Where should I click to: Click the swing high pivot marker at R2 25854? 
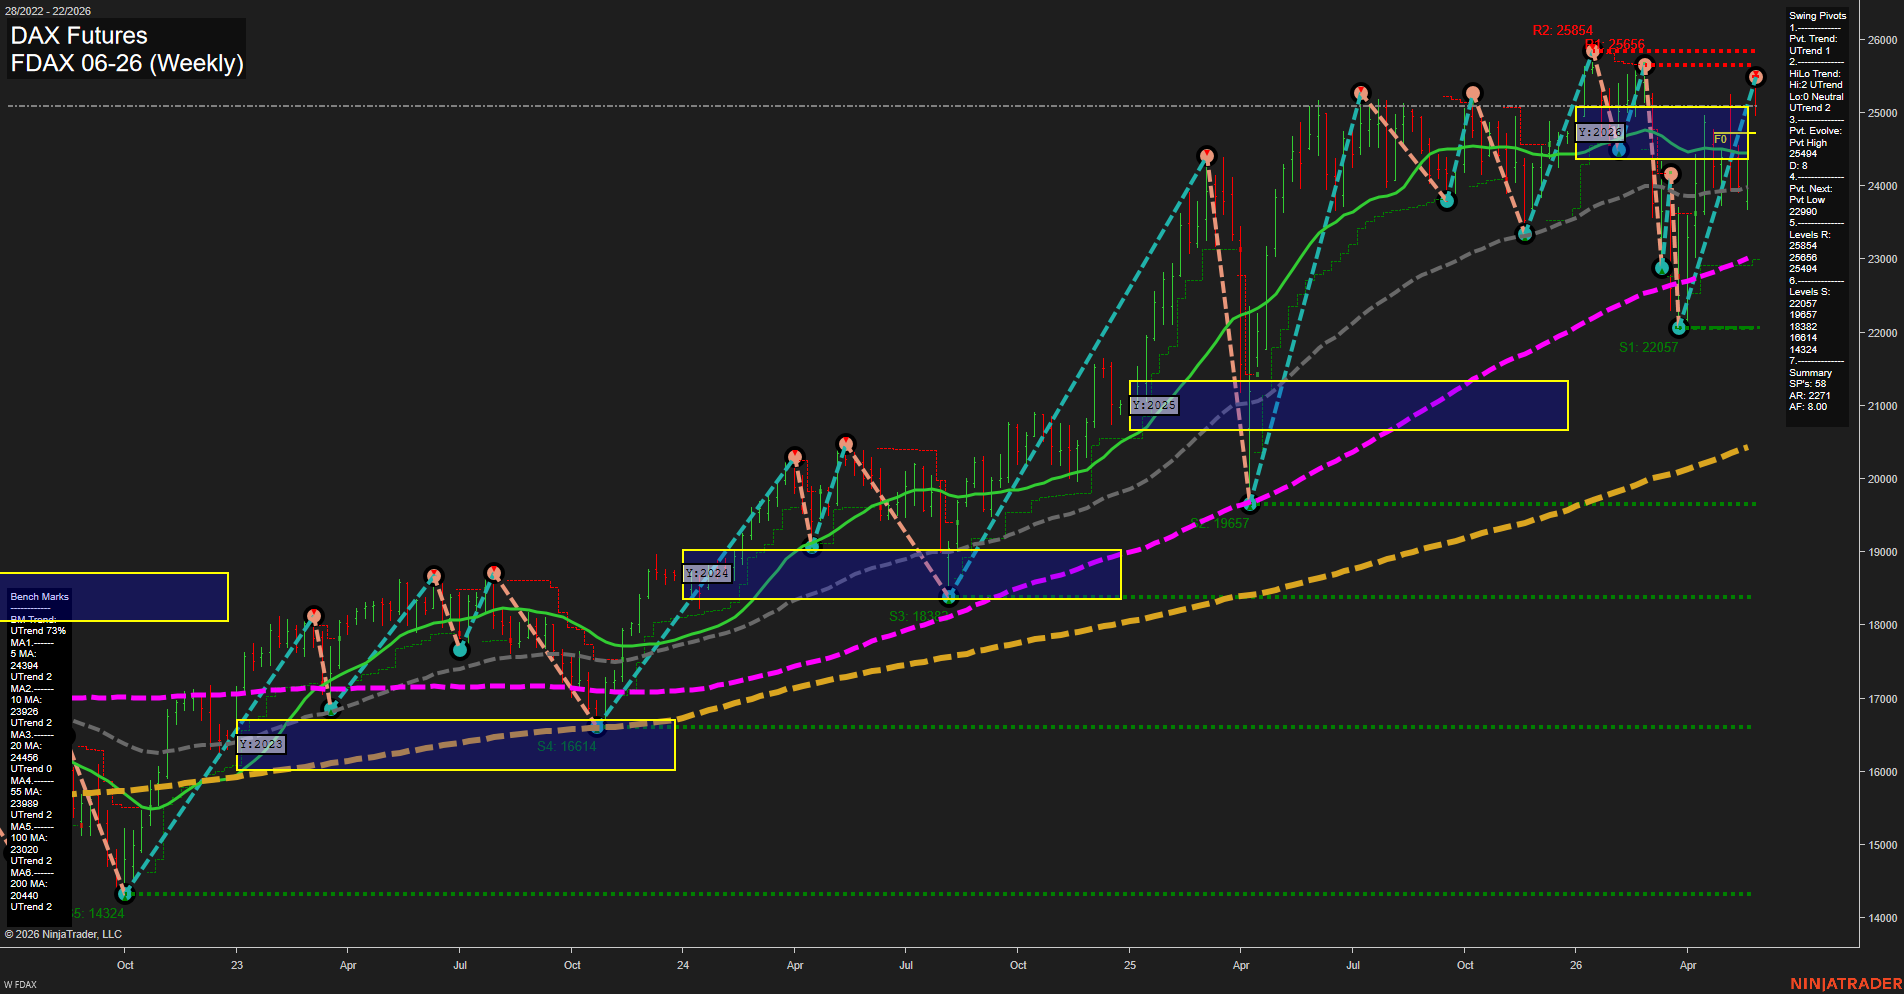[1592, 50]
